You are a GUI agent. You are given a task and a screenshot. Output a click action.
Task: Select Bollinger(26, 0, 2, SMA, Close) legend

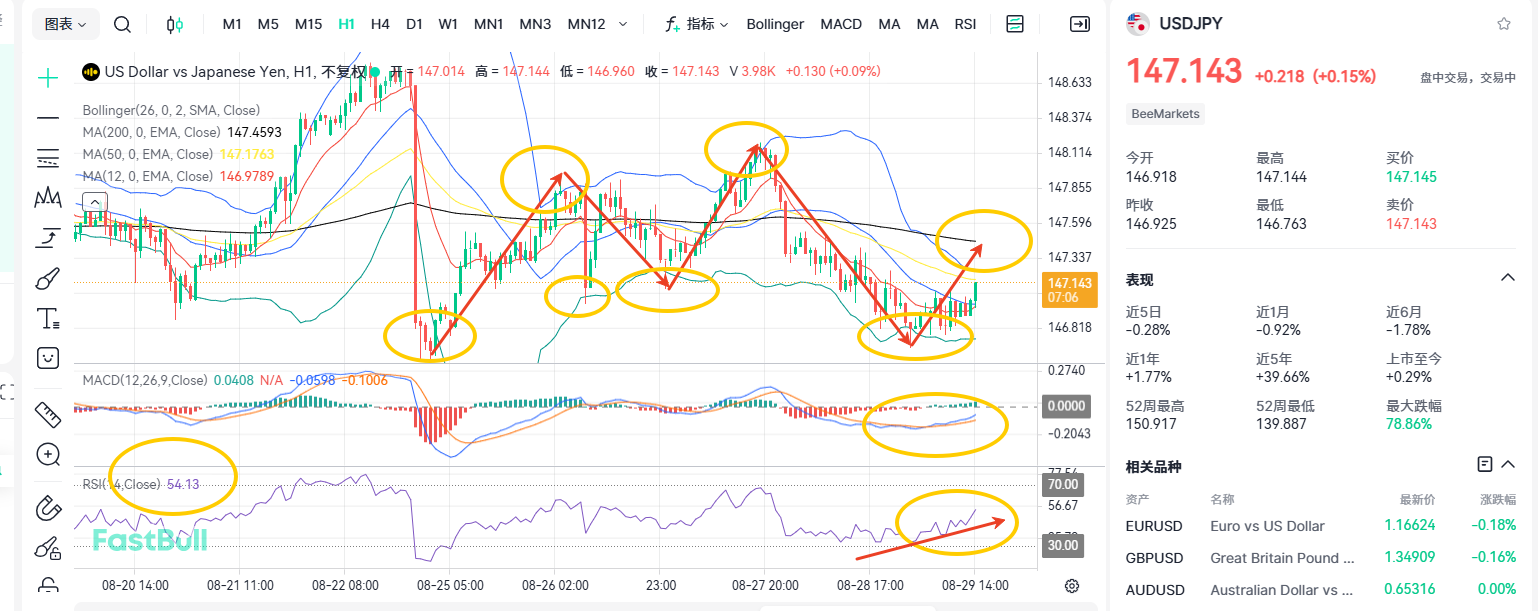pos(171,110)
